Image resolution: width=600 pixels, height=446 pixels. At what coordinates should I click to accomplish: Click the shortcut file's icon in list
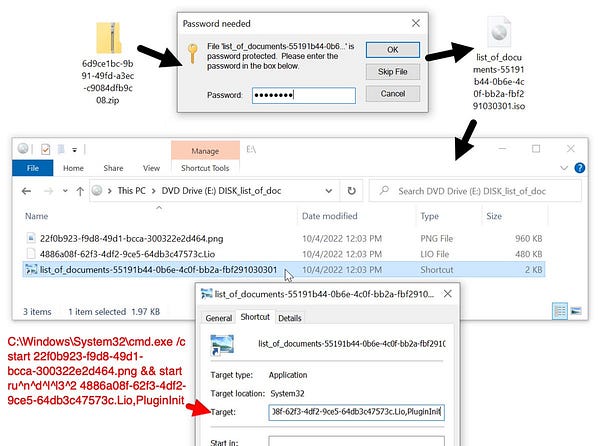coord(31,269)
